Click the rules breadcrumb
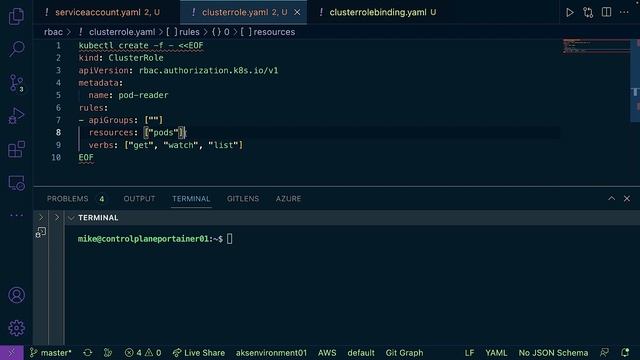The image size is (640, 360). 183,32
